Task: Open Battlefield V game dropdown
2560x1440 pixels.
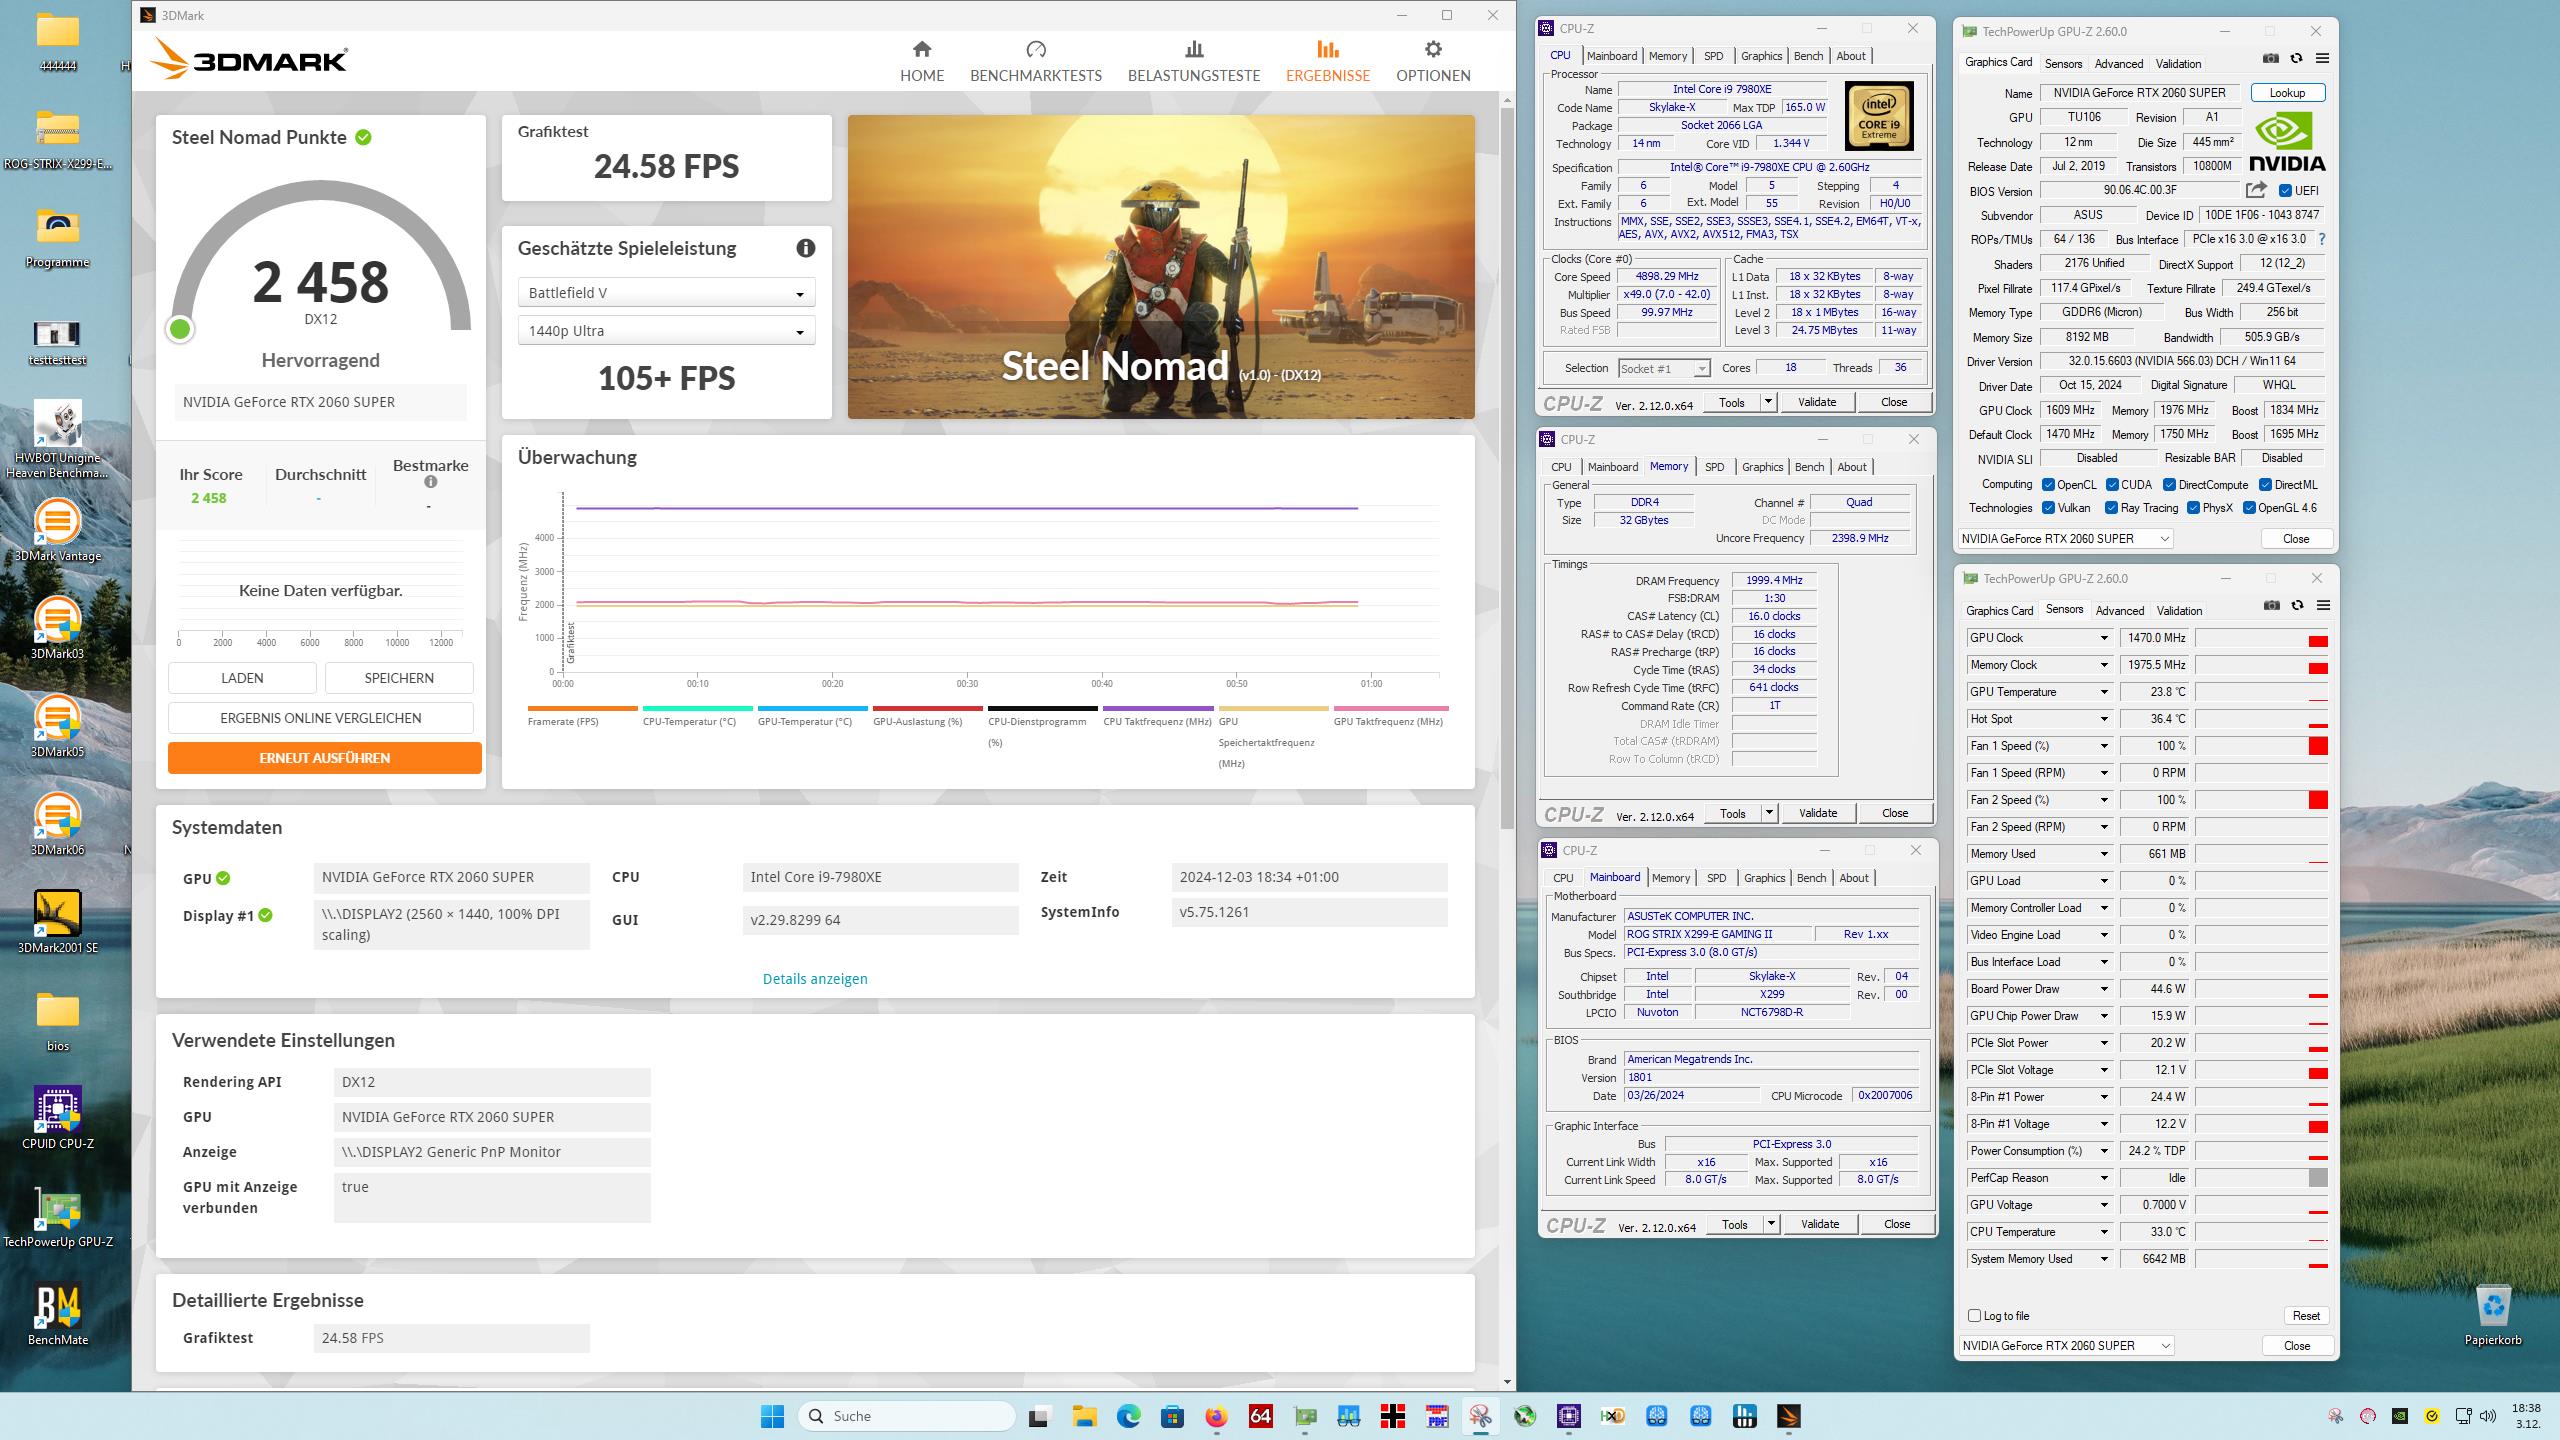Action: point(666,293)
